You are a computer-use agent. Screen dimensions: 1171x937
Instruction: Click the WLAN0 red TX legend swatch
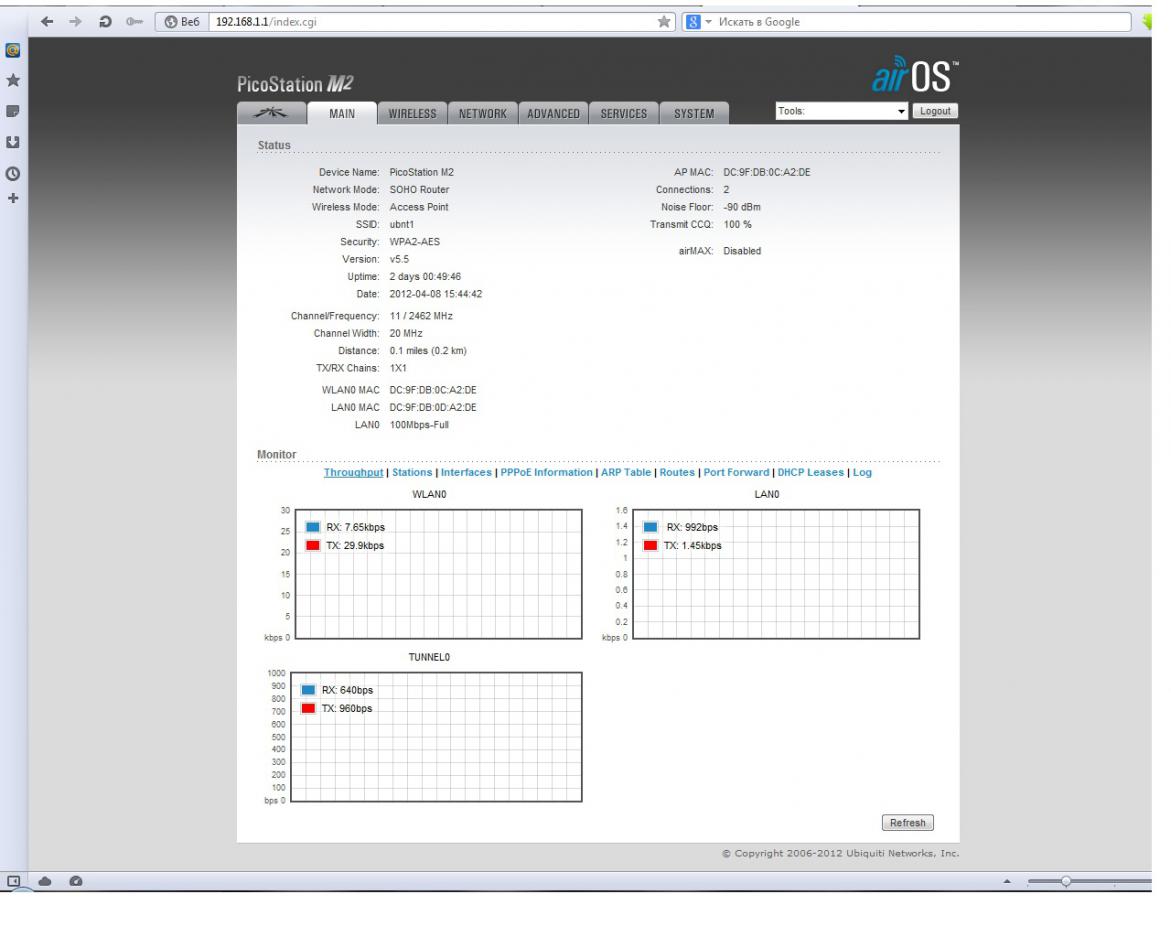point(313,546)
